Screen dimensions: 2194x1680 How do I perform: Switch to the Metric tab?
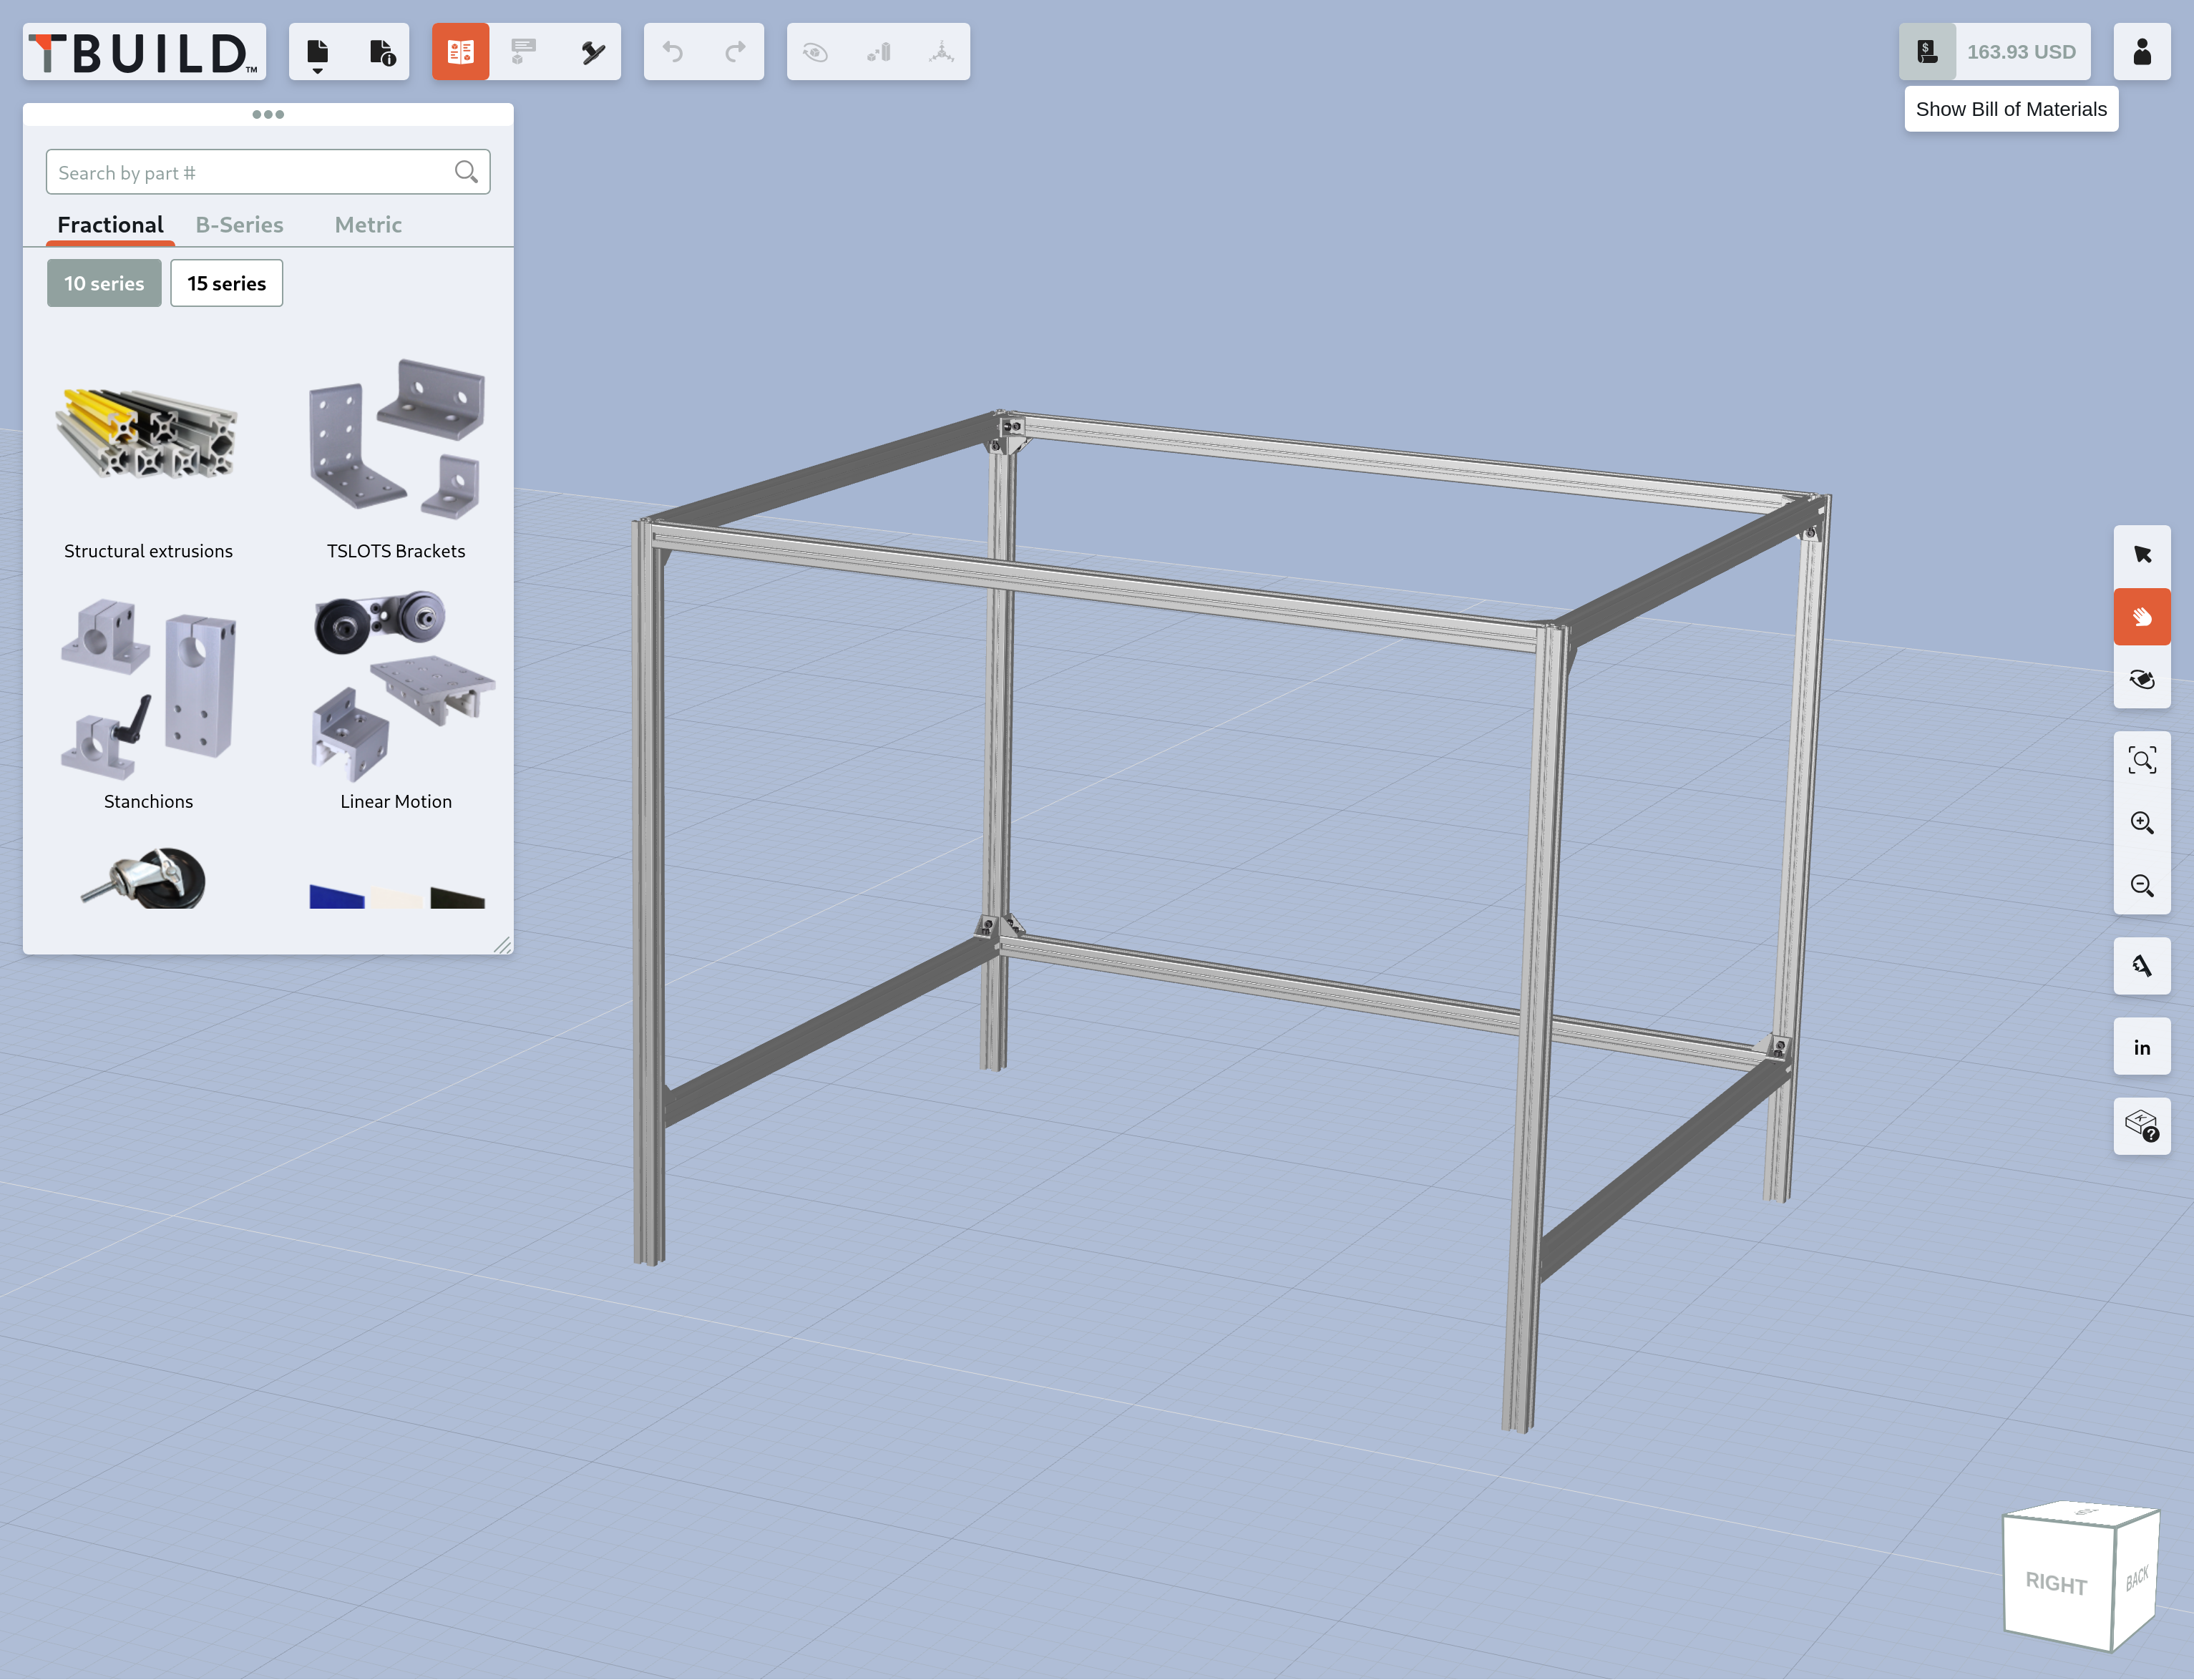coord(368,225)
